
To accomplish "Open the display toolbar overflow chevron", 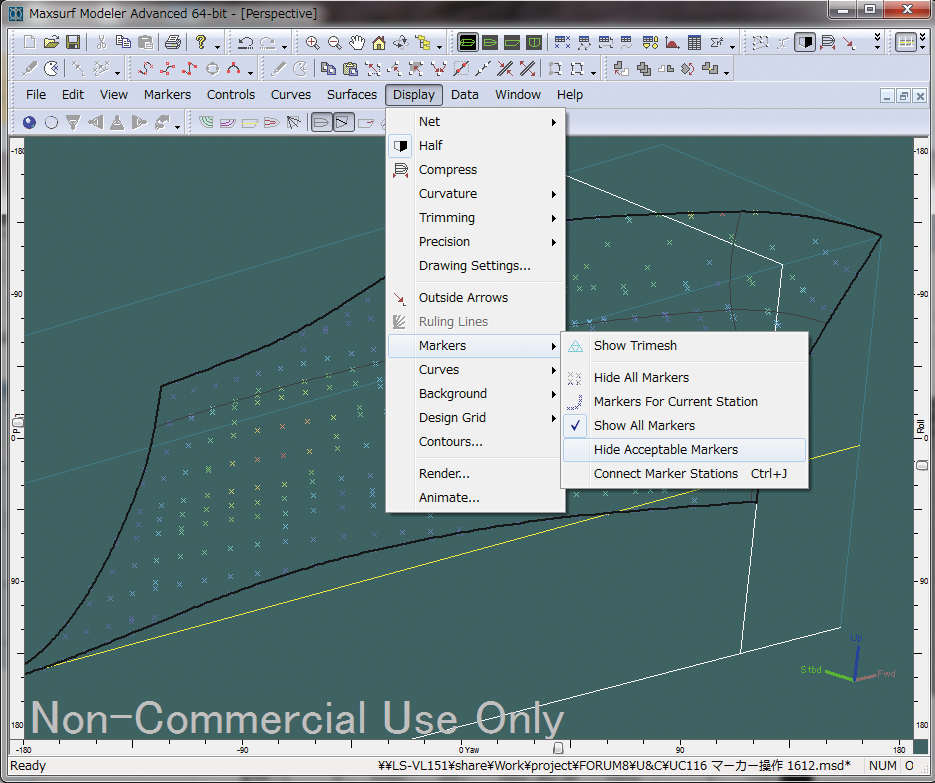I will (x=877, y=42).
